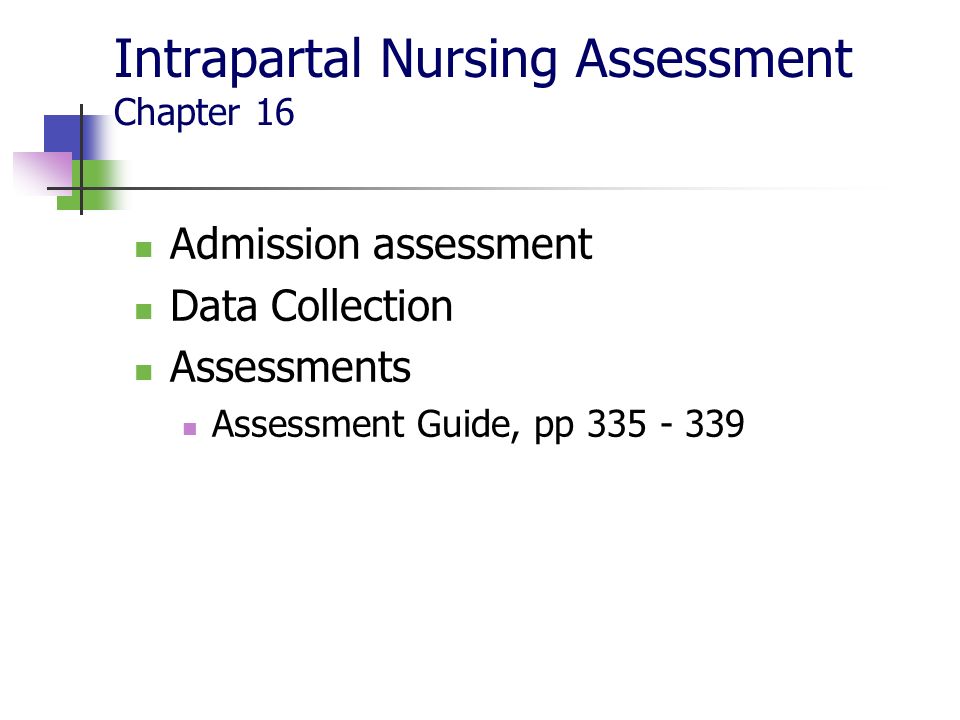
Task: Click the abbreviation pp in the sub-bullet
Action: click(x=554, y=427)
